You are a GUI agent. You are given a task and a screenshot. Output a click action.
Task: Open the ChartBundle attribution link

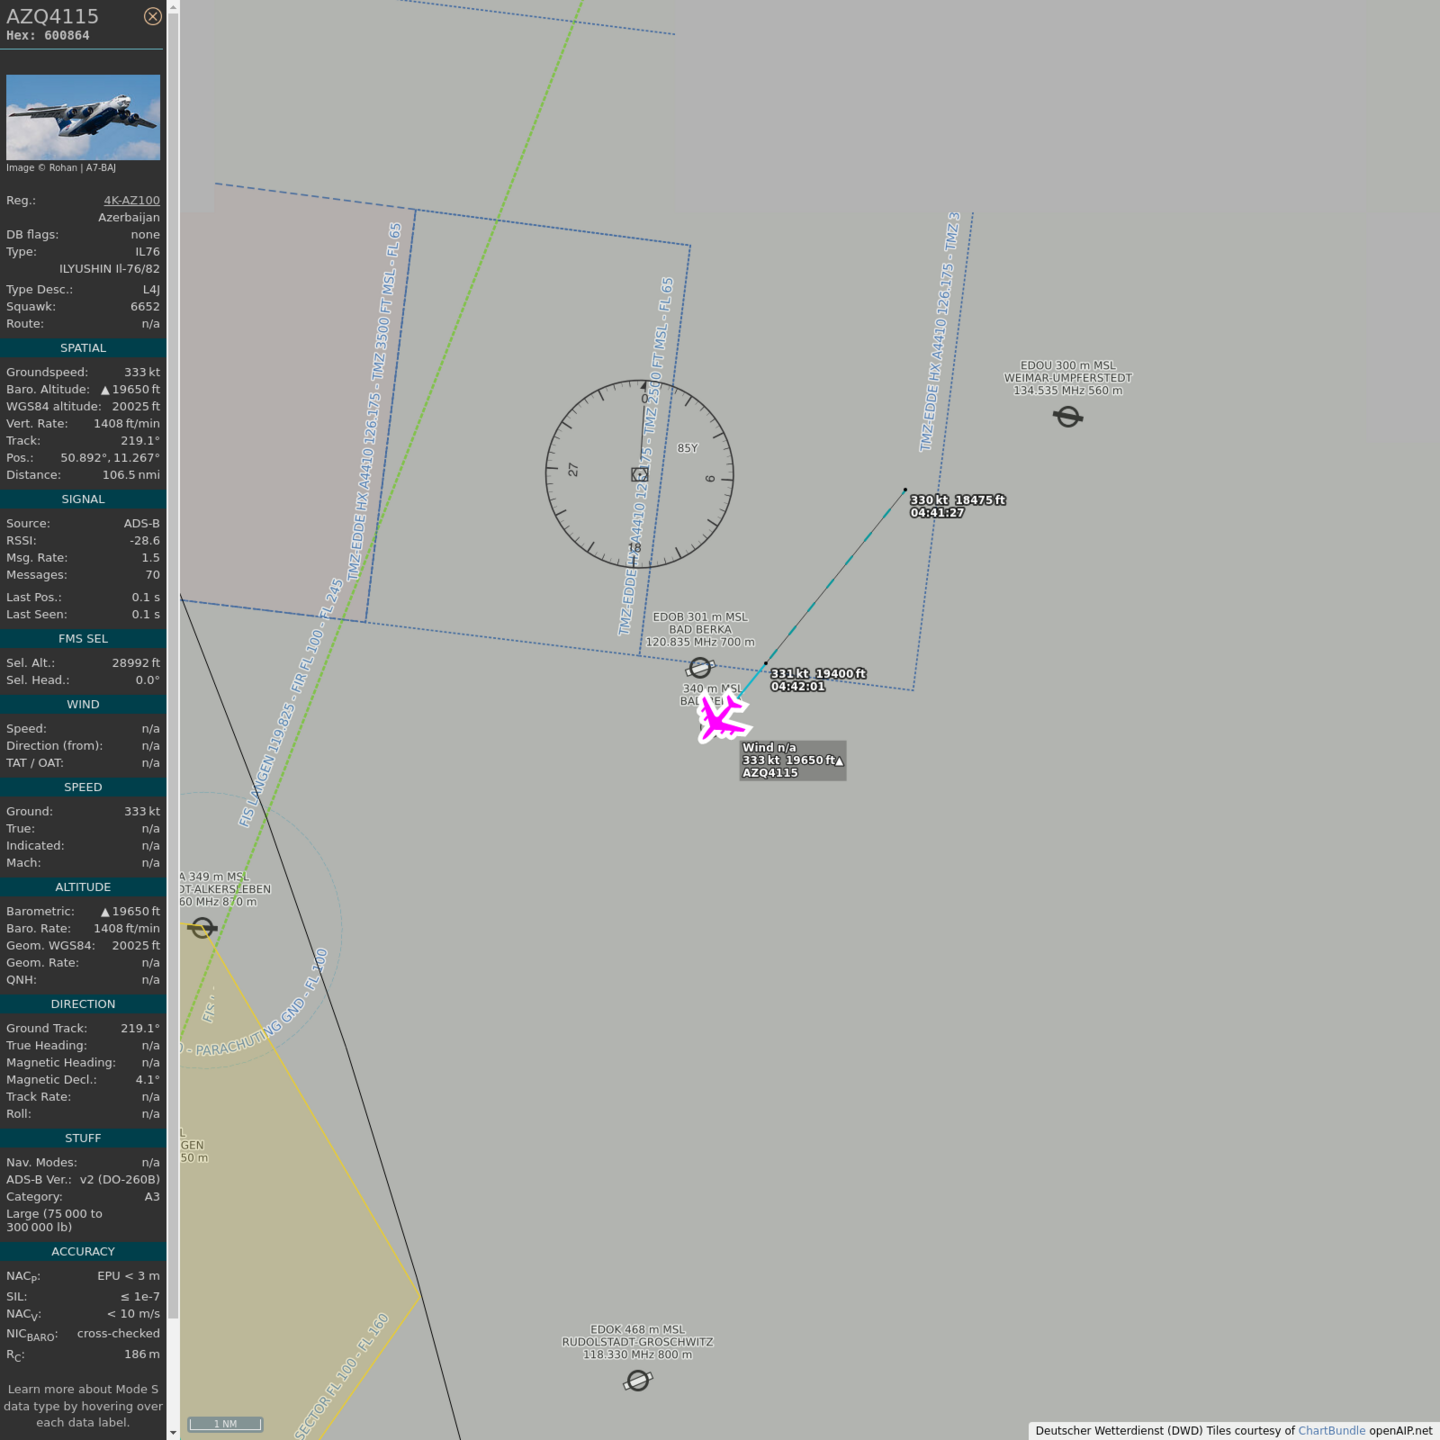(1331, 1430)
